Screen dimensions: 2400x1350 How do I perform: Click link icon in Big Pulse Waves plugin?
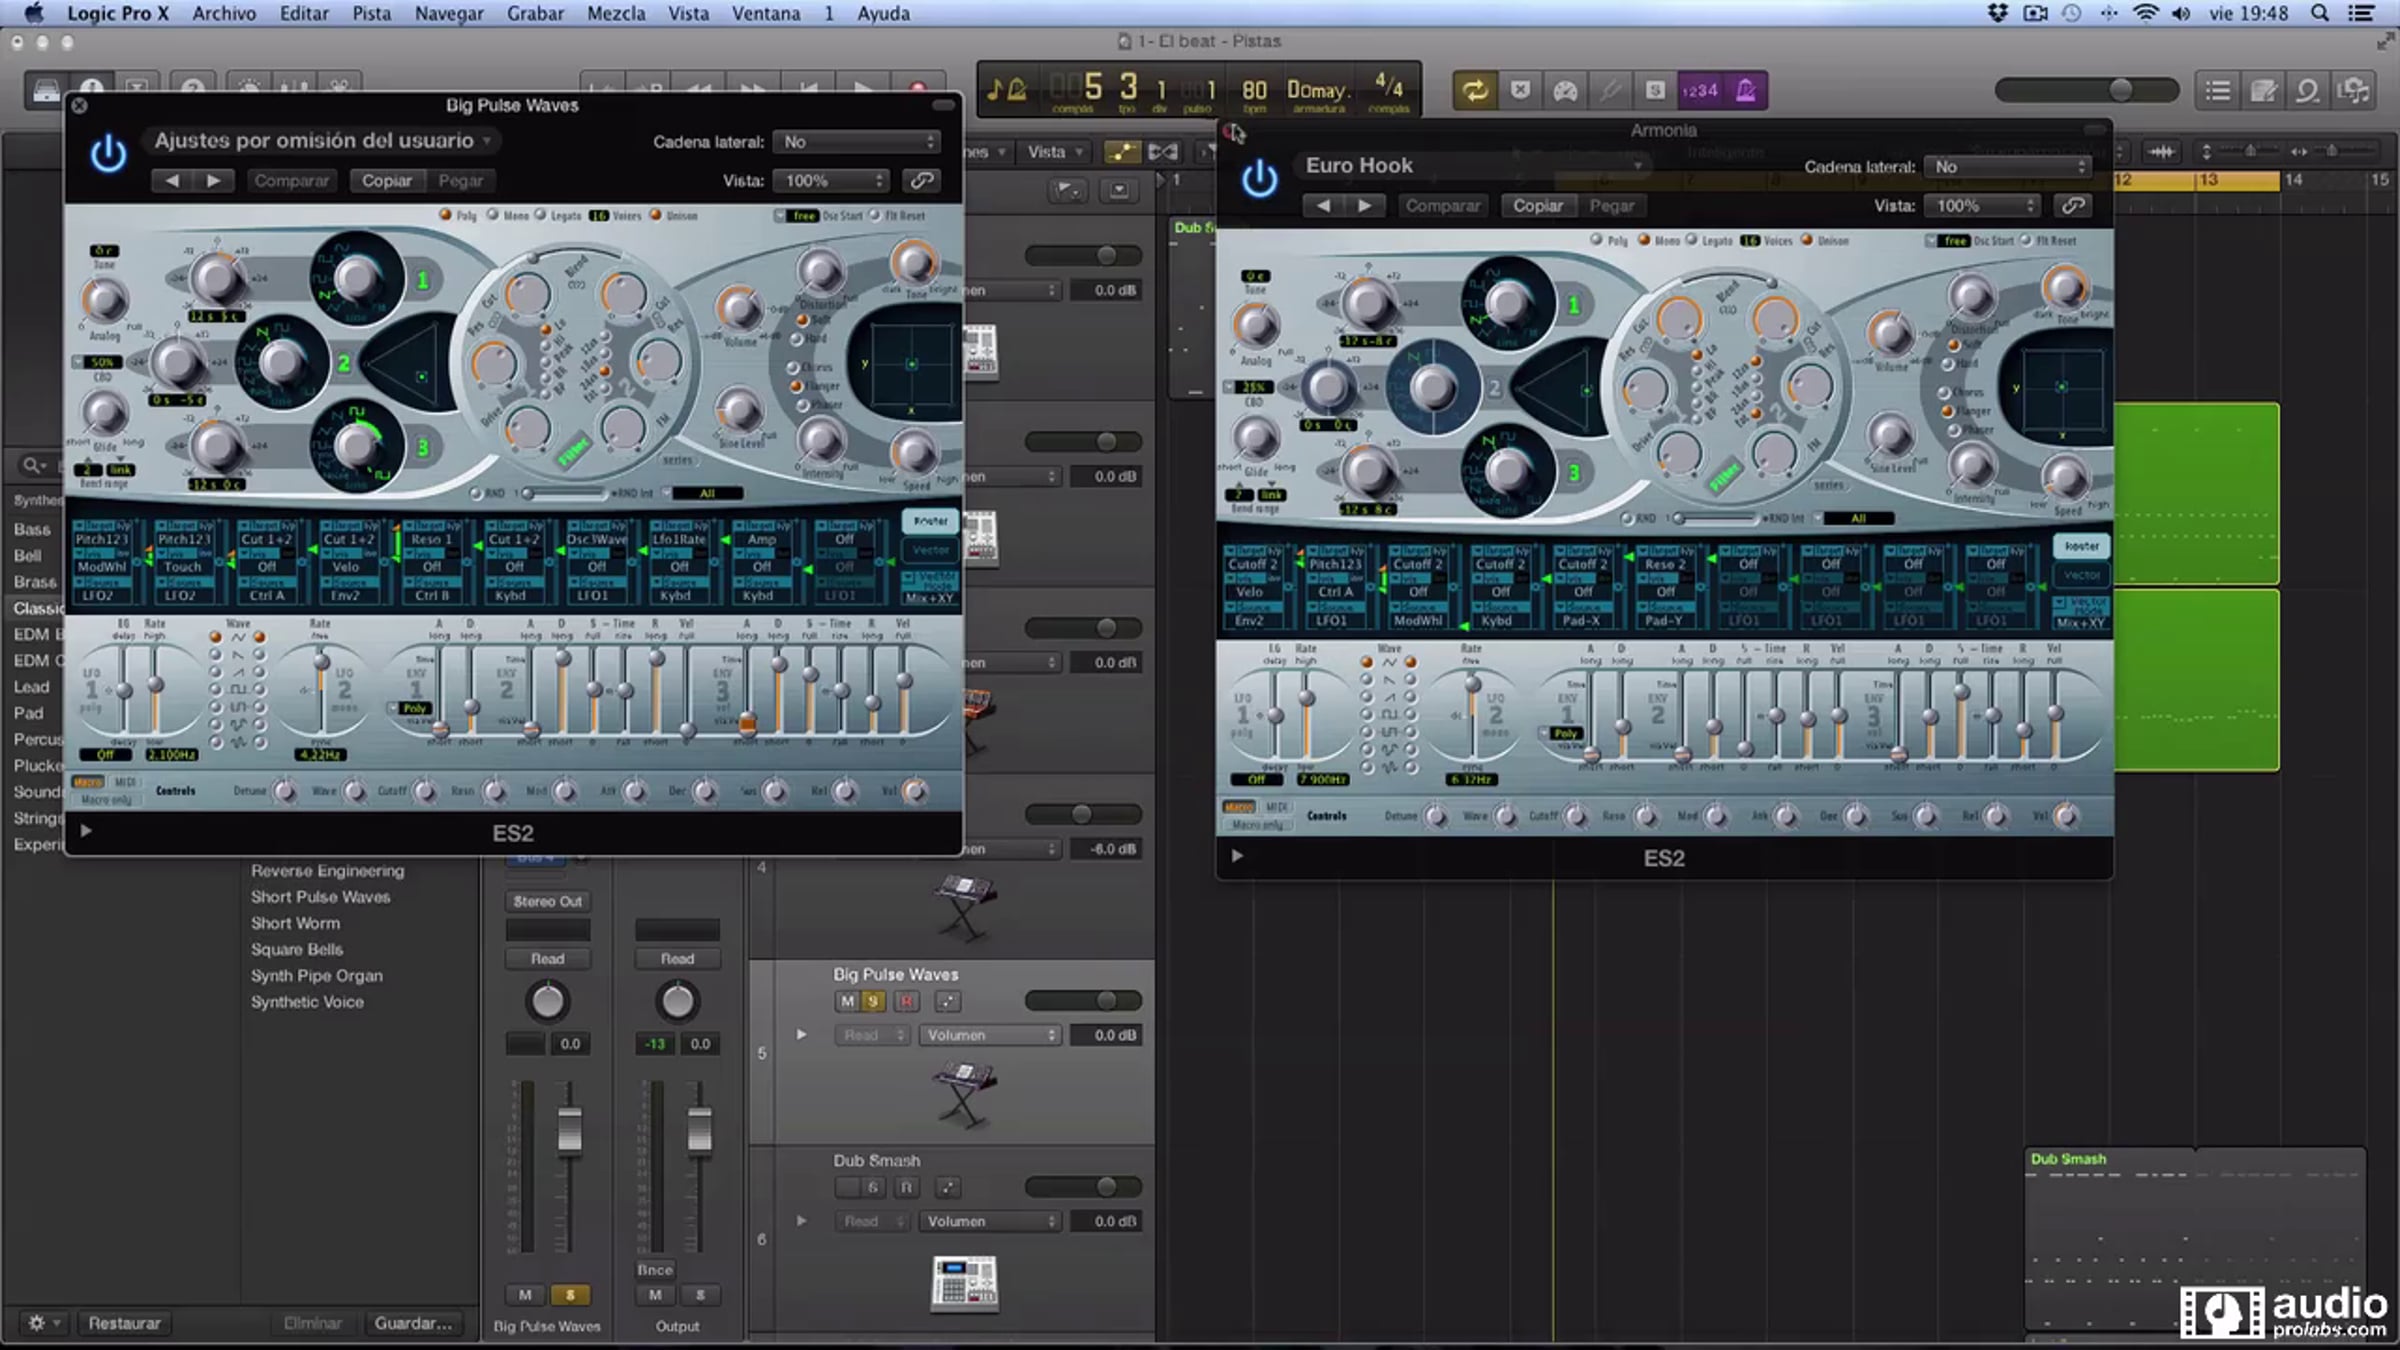(921, 180)
